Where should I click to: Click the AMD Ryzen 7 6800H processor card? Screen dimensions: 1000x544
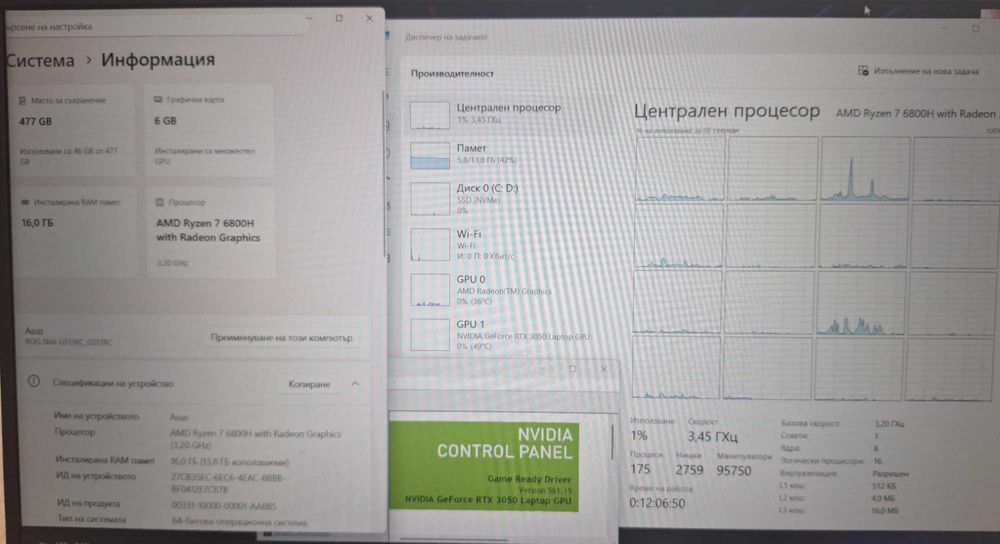(211, 232)
